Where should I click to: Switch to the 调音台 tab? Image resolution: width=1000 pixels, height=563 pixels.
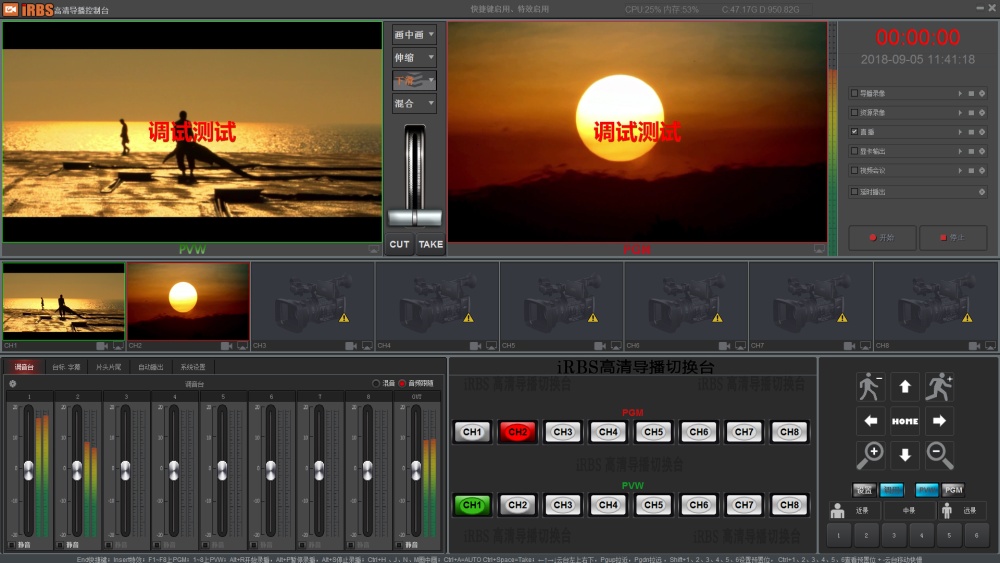point(24,367)
